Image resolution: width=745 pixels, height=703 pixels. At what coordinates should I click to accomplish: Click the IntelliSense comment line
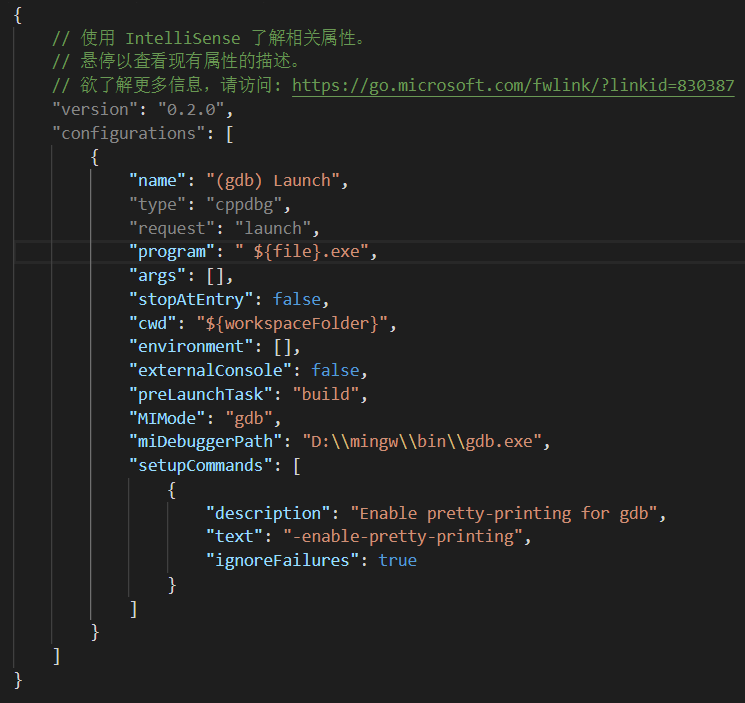click(x=208, y=38)
